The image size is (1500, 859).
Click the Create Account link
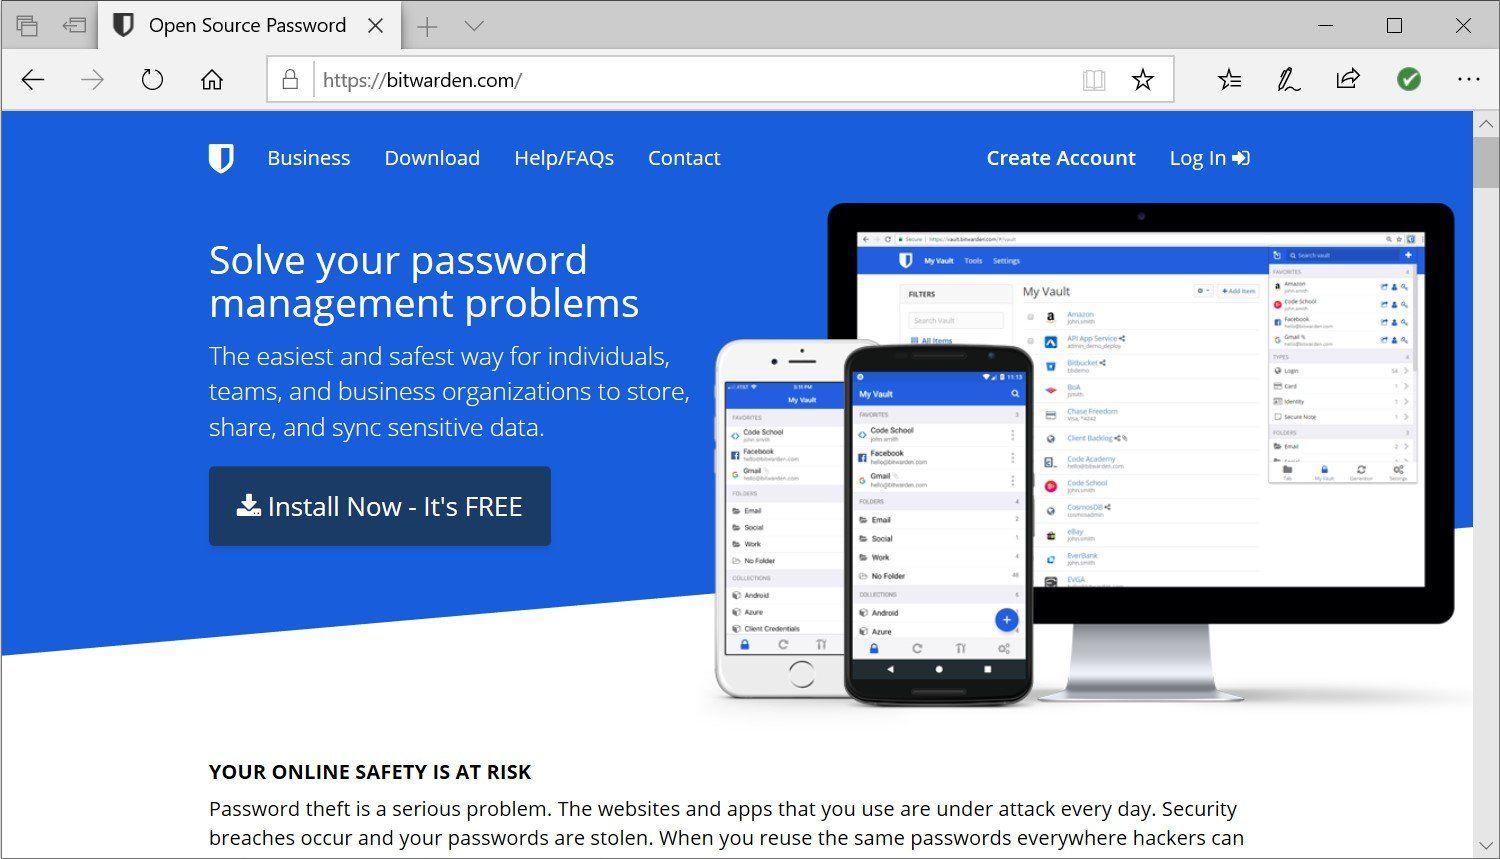pos(1061,158)
